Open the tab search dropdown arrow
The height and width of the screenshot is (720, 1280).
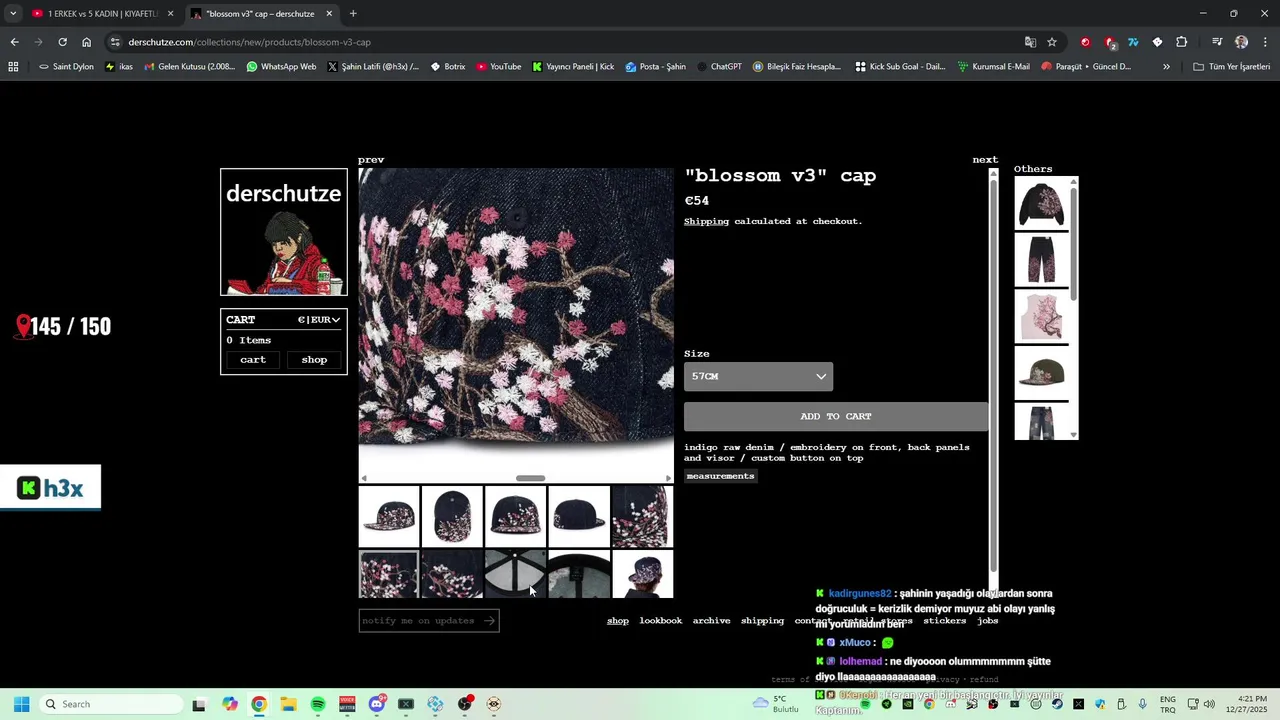(13, 14)
